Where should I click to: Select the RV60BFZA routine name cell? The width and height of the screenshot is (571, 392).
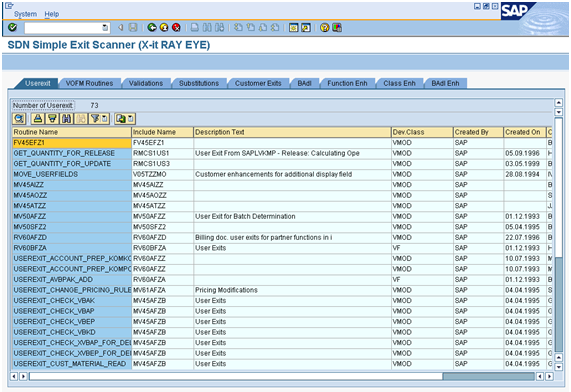tap(72, 248)
